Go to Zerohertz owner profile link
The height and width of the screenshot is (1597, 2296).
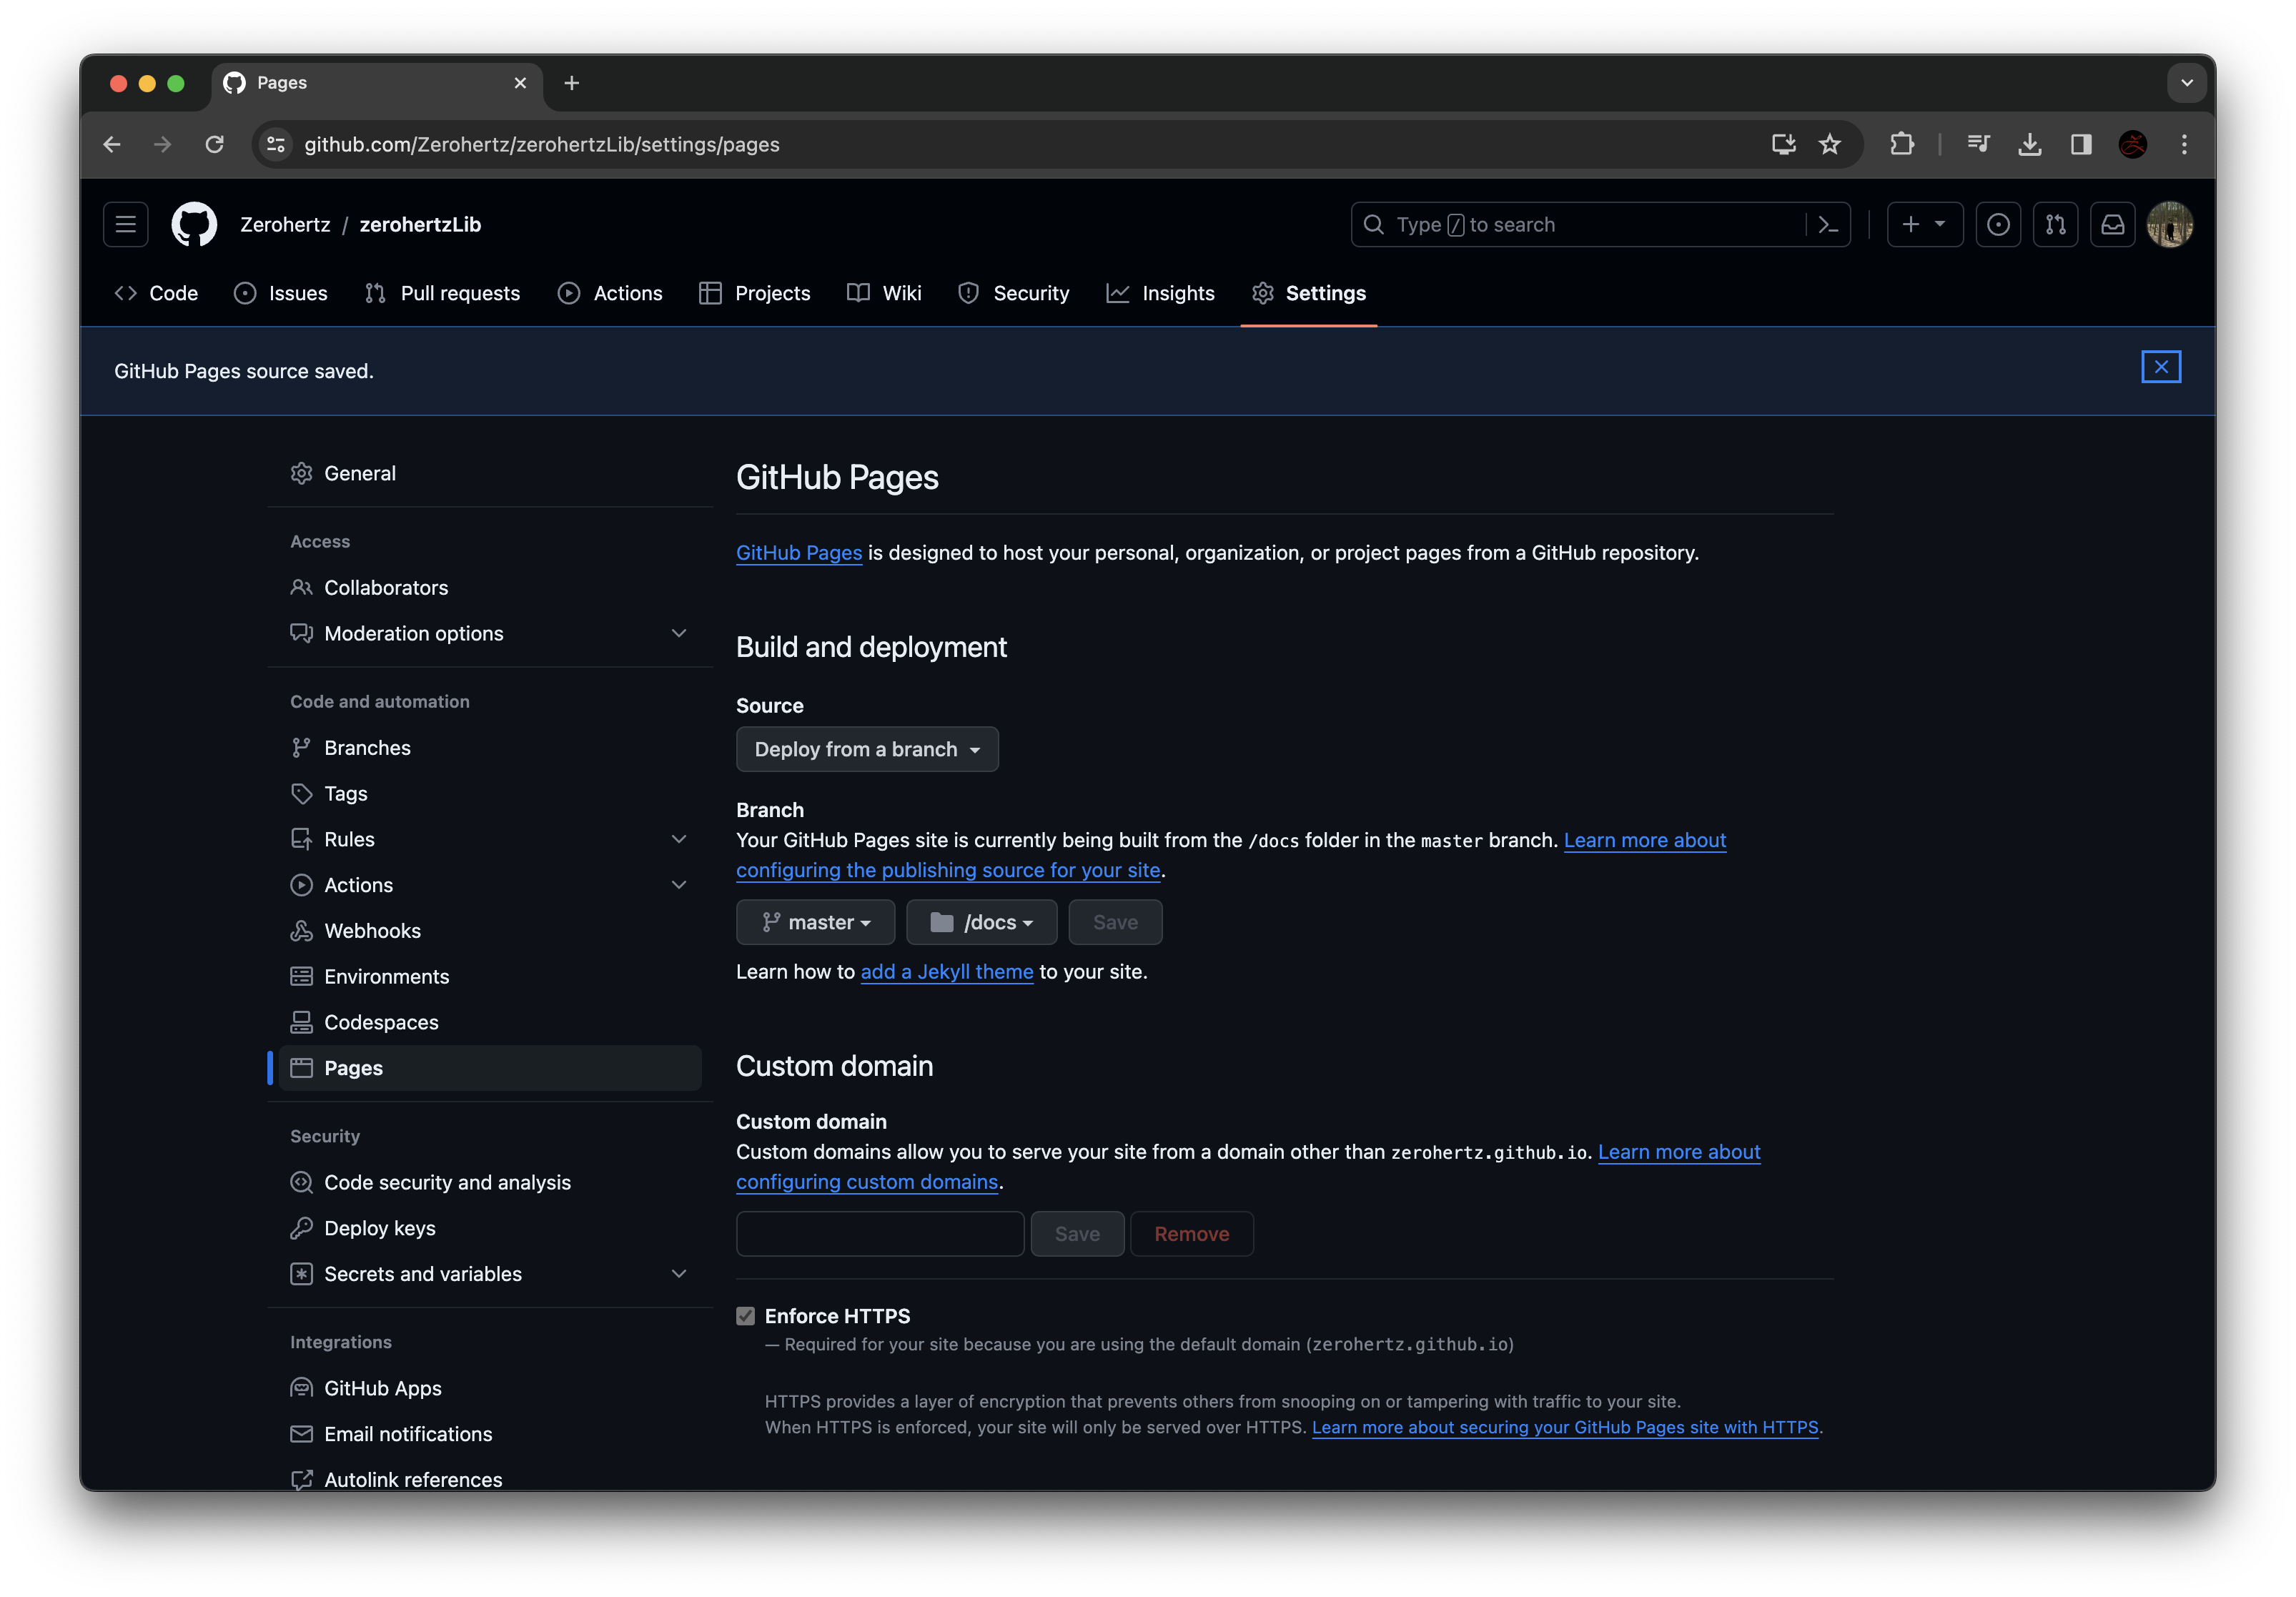[285, 225]
